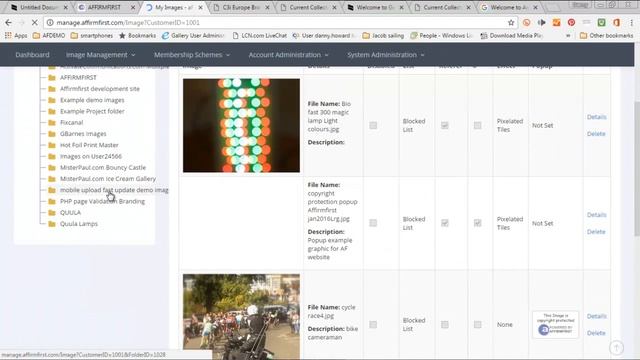Select Example demo images folder
The height and width of the screenshot is (360, 640).
pyautogui.click(x=92, y=100)
